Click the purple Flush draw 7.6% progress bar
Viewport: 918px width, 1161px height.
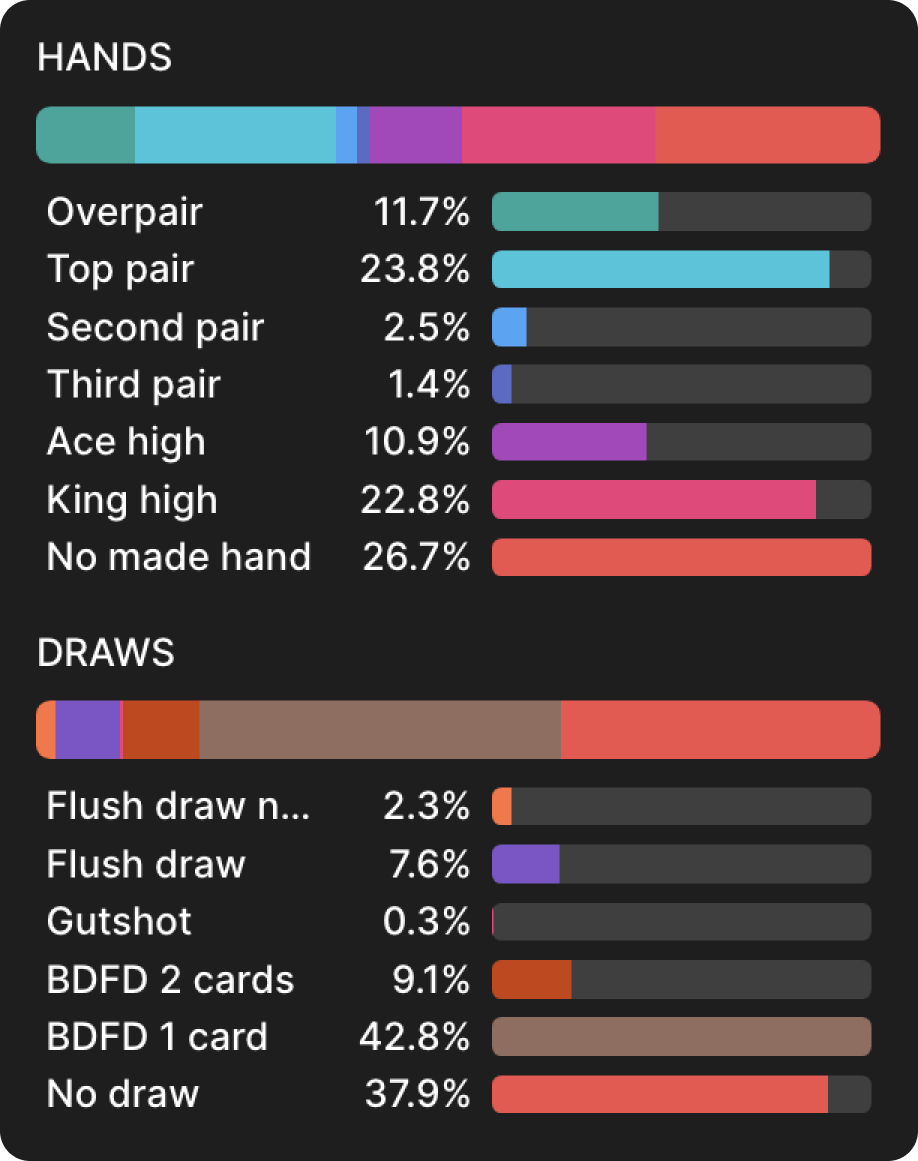click(x=526, y=864)
